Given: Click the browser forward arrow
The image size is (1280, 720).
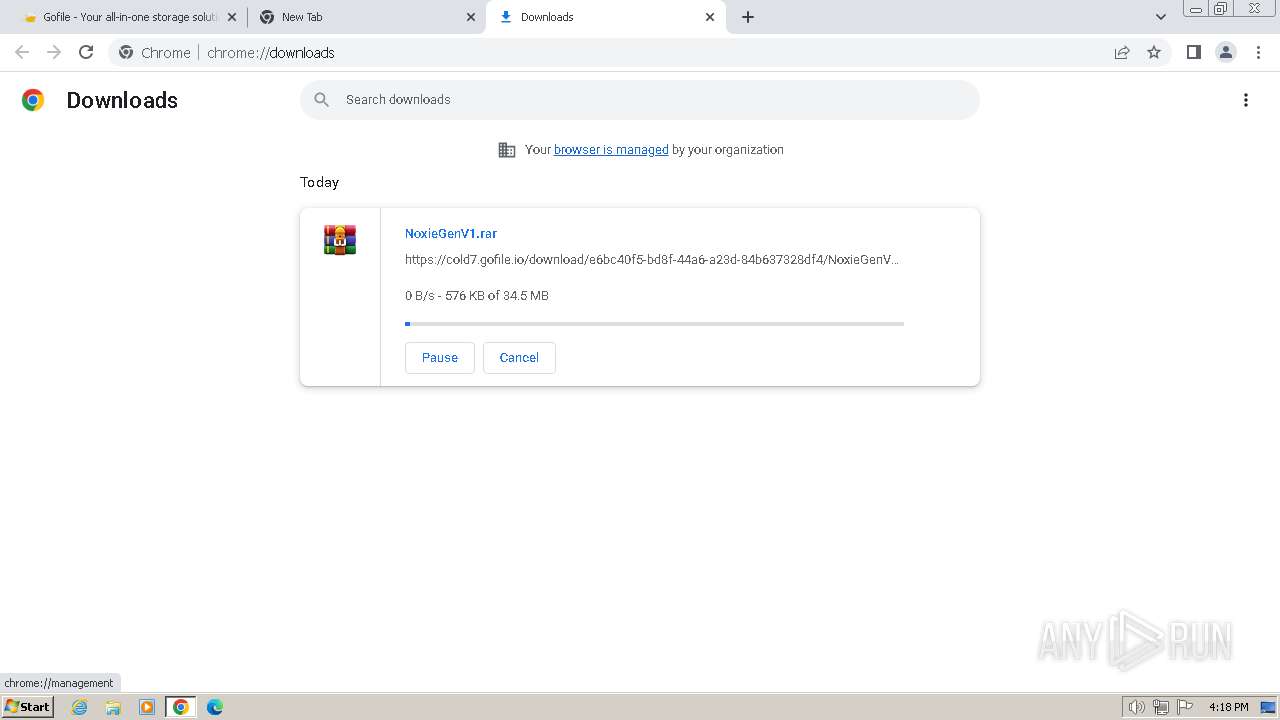Looking at the screenshot, I should click(54, 52).
